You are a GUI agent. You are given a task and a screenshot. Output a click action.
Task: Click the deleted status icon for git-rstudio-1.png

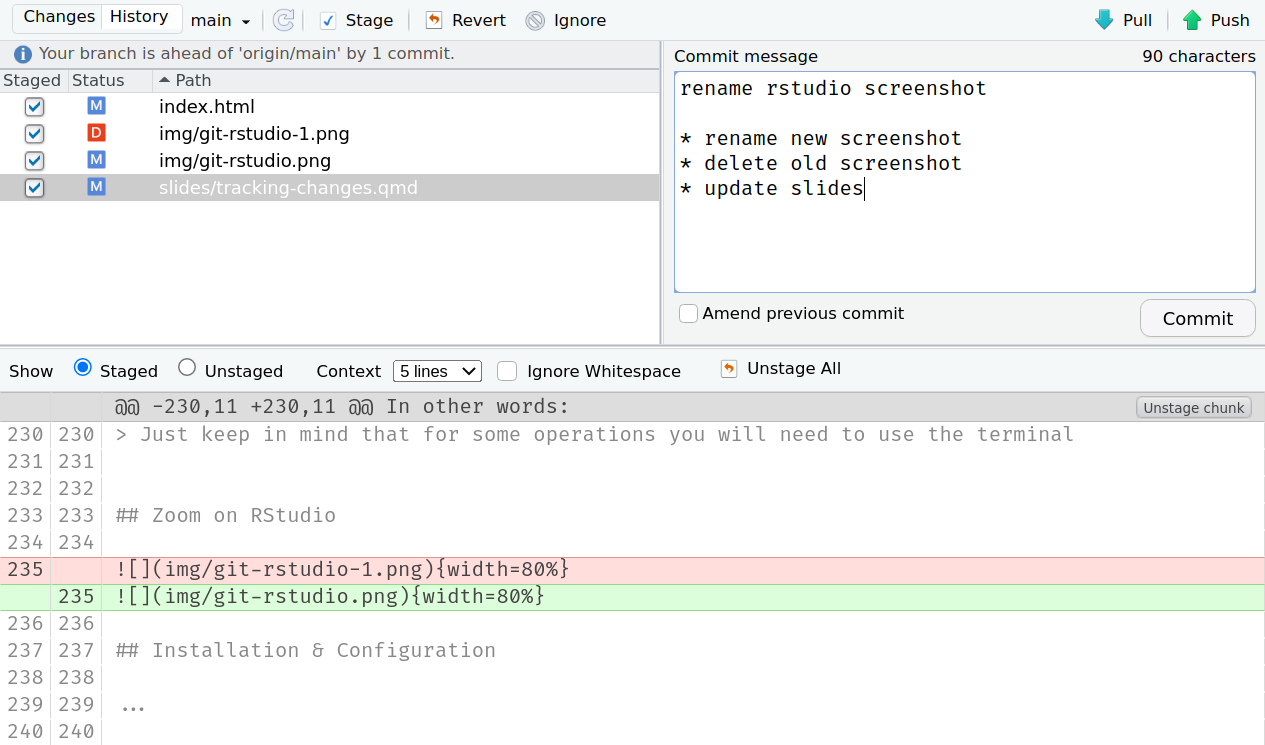[96, 133]
